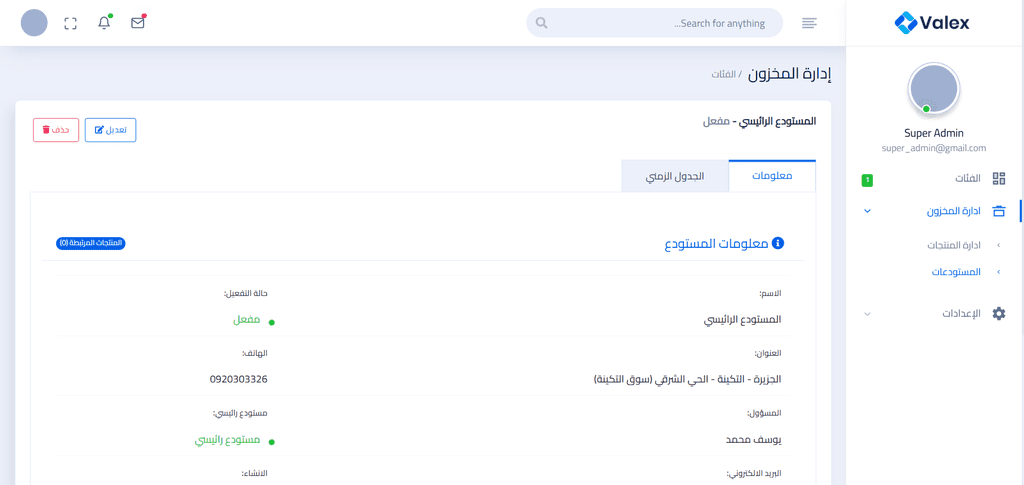The height and width of the screenshot is (485, 1024).
Task: Click the manager name يوسف محمد
Action: pyautogui.click(x=754, y=440)
